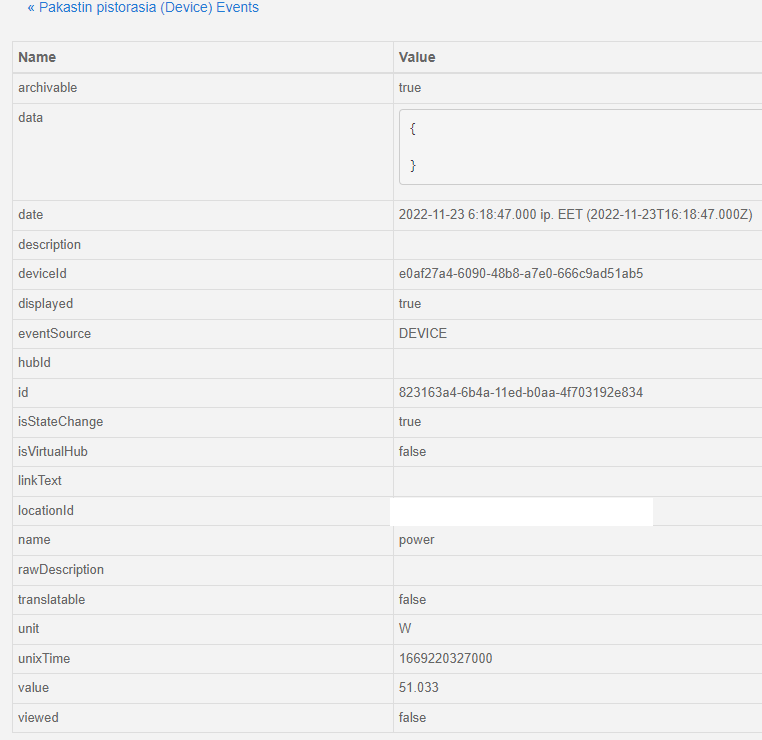
Task: Select the Name column header
Action: coord(37,57)
